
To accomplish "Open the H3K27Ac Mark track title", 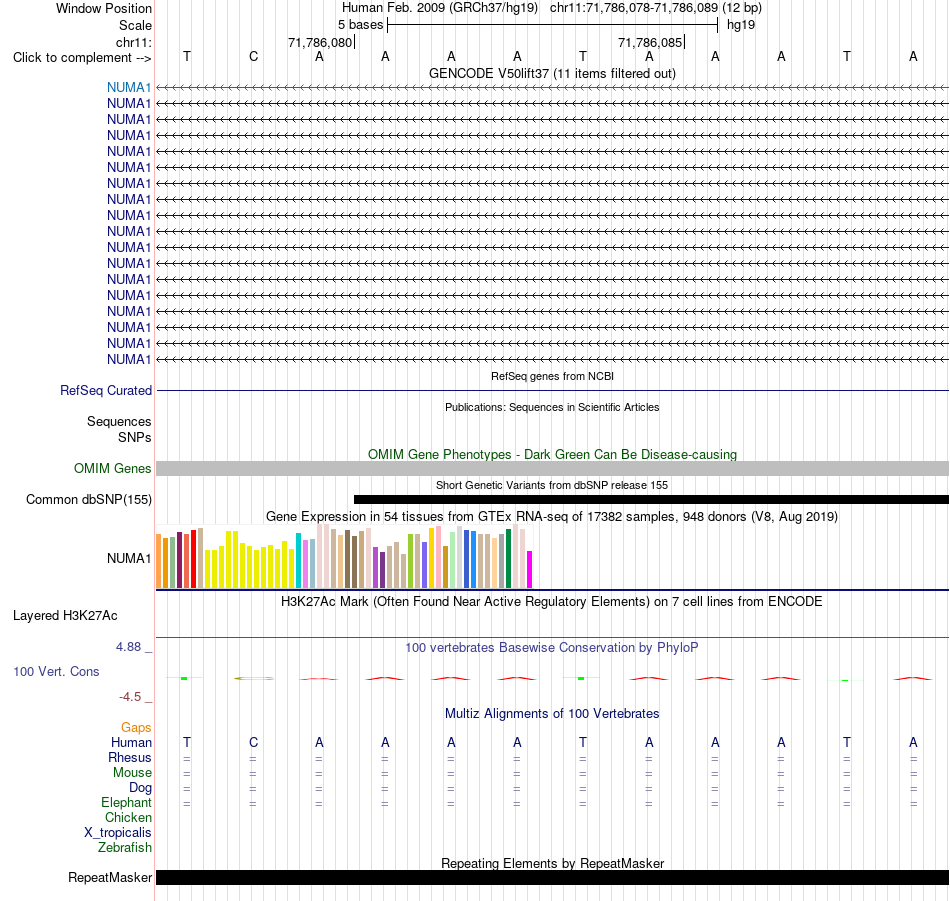I will (x=552, y=602).
